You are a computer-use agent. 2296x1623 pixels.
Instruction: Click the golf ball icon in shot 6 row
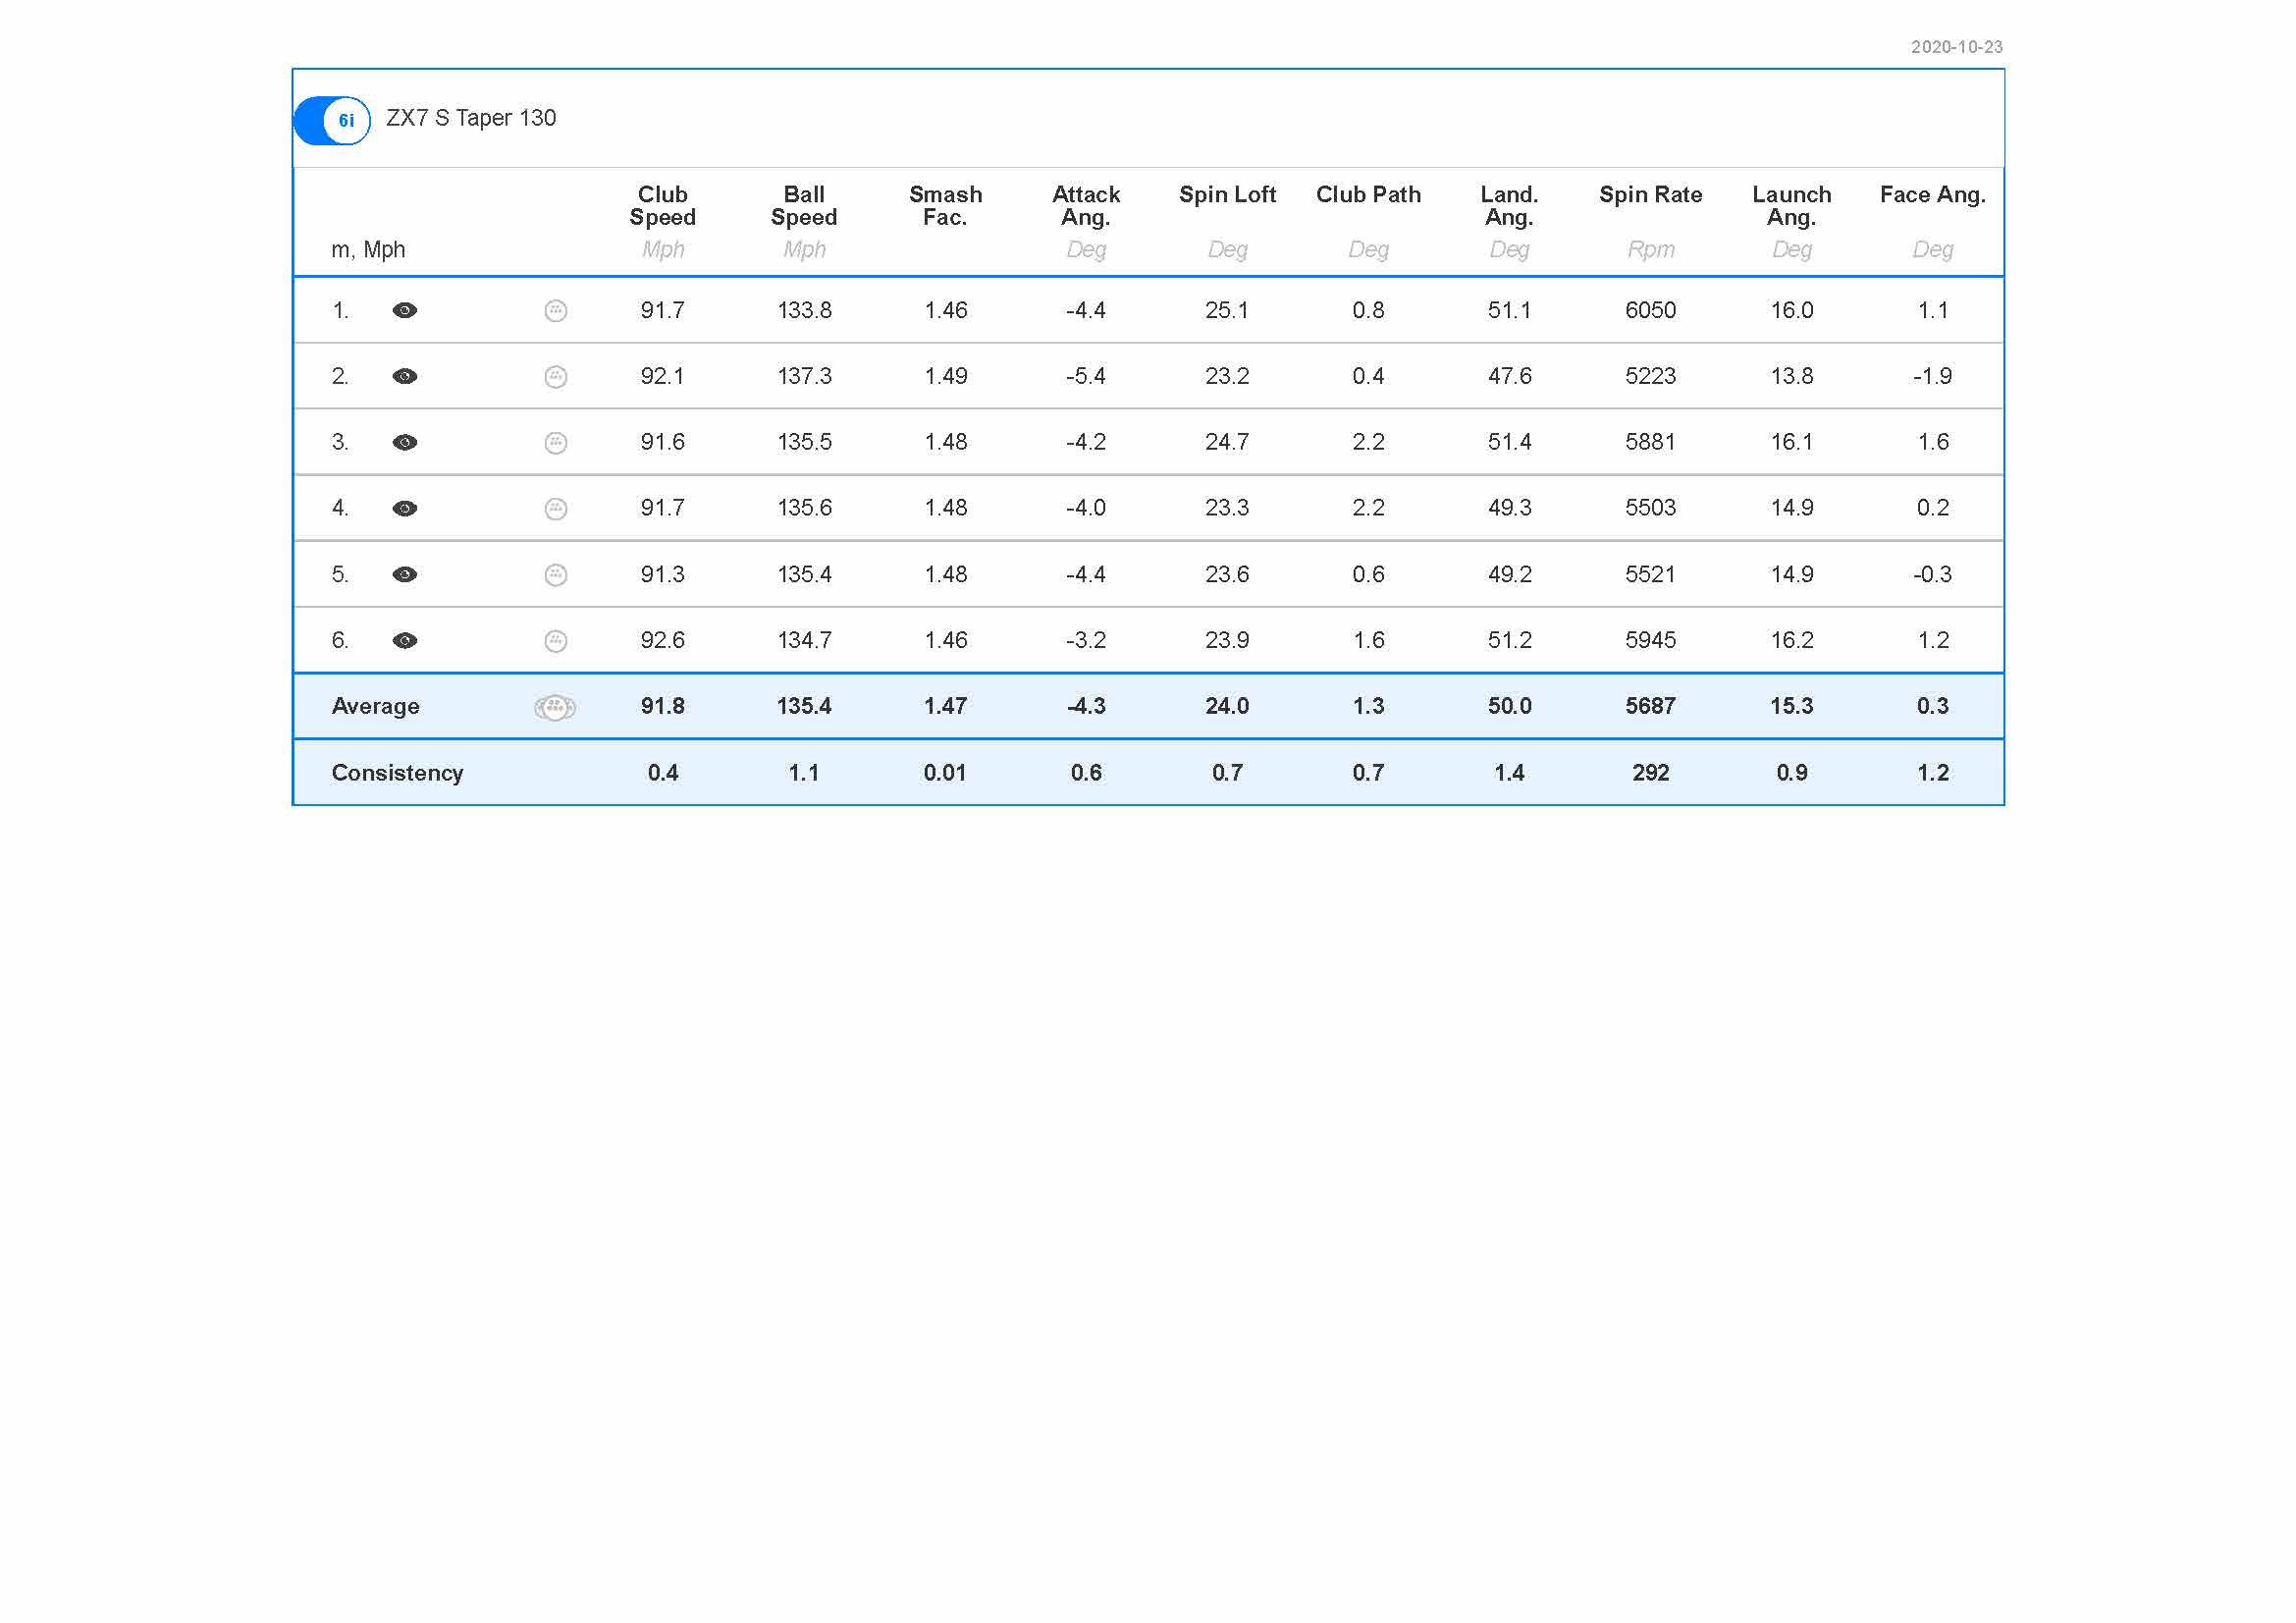556,641
